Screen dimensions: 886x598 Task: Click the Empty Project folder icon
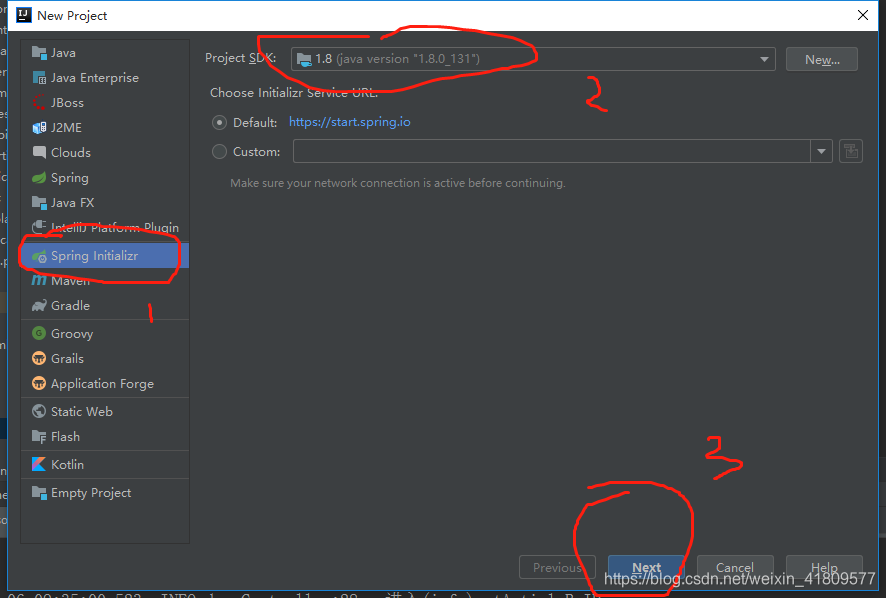39,493
